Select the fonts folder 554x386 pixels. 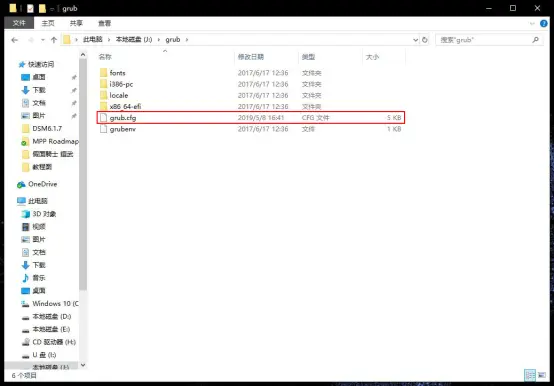[117, 73]
